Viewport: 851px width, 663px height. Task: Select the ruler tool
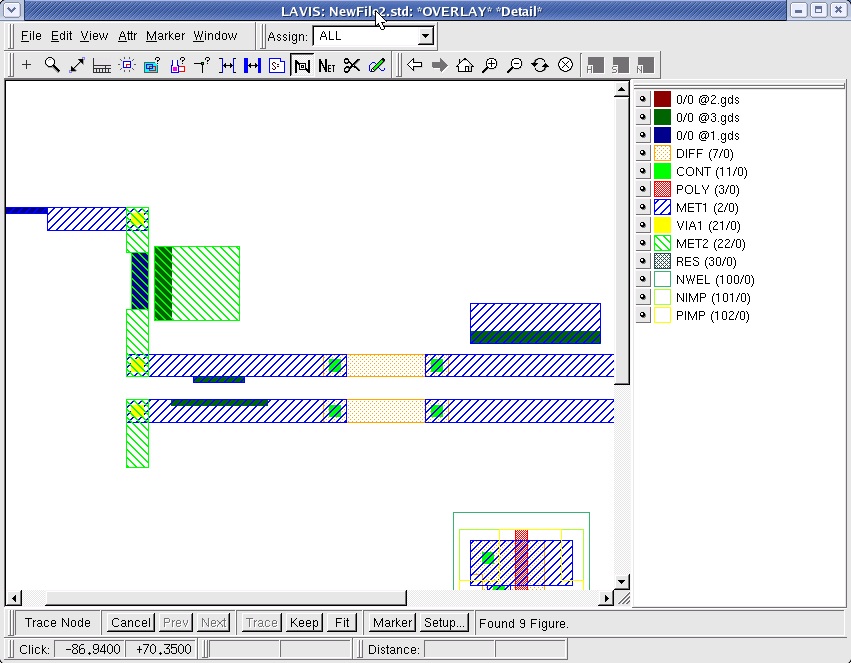101,66
